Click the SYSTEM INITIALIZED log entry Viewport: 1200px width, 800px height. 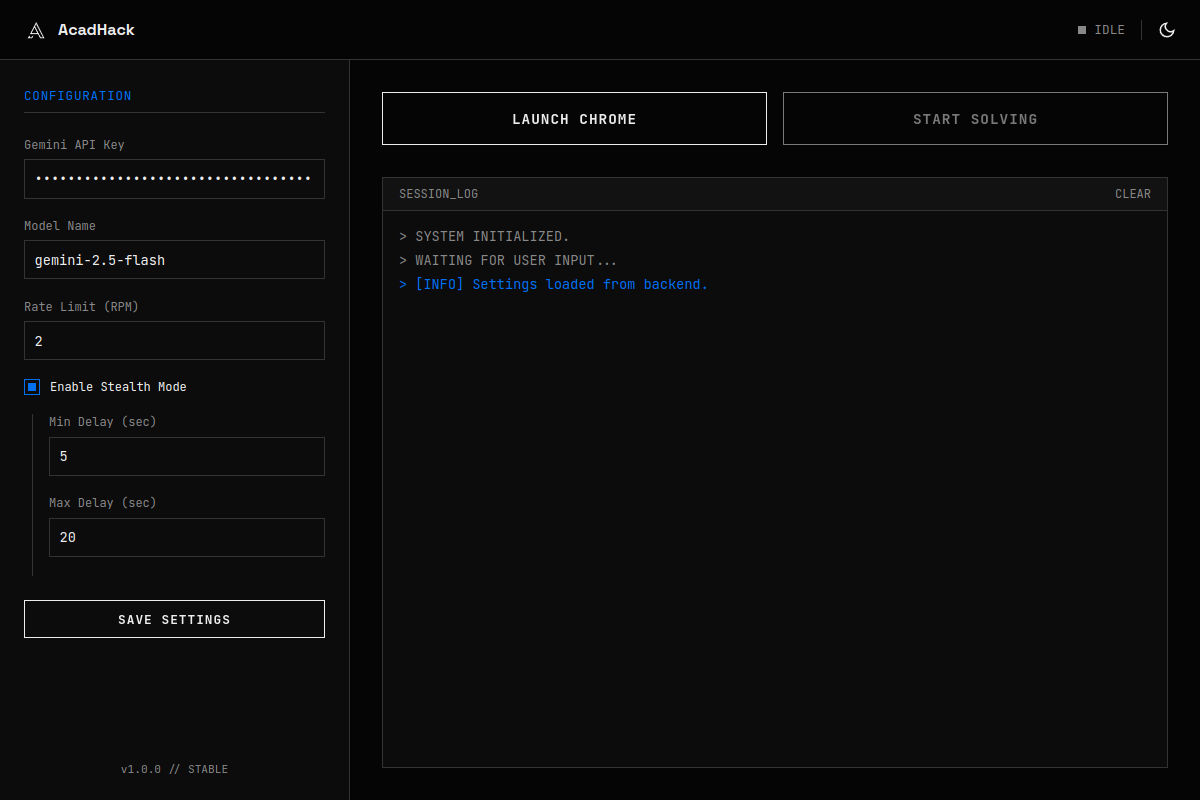(x=485, y=236)
